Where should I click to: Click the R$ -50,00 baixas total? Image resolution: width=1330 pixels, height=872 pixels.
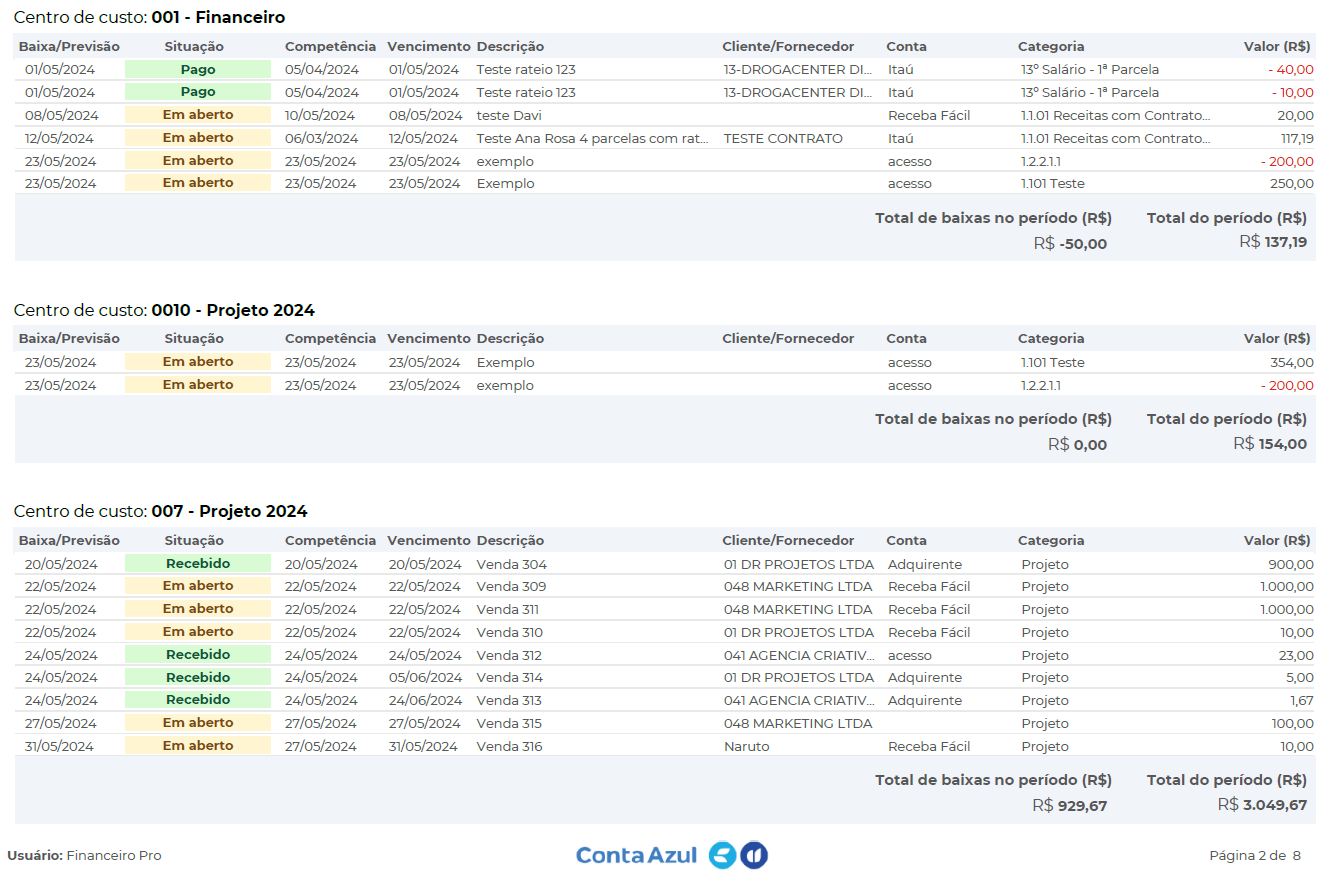click(x=1070, y=243)
